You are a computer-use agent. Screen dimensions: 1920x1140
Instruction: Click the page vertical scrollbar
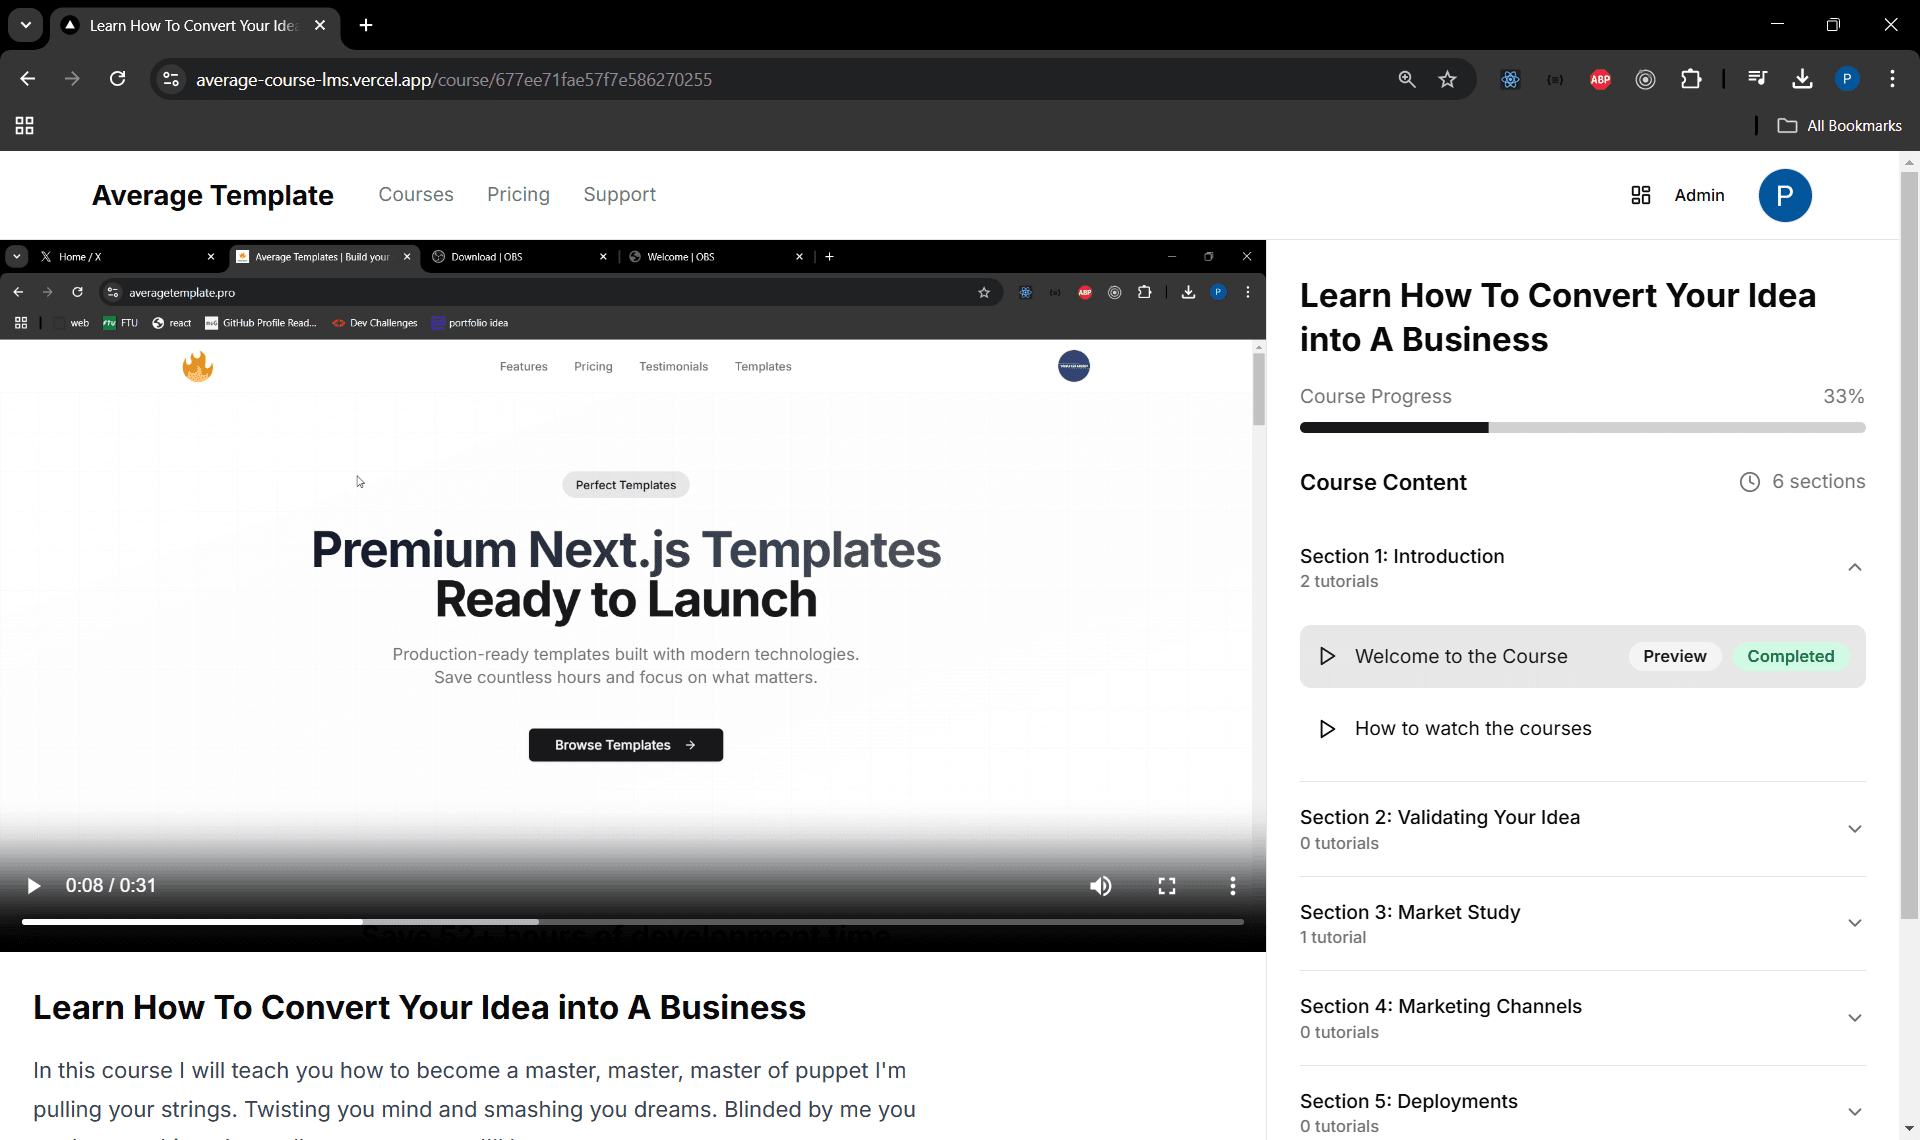(x=1909, y=545)
